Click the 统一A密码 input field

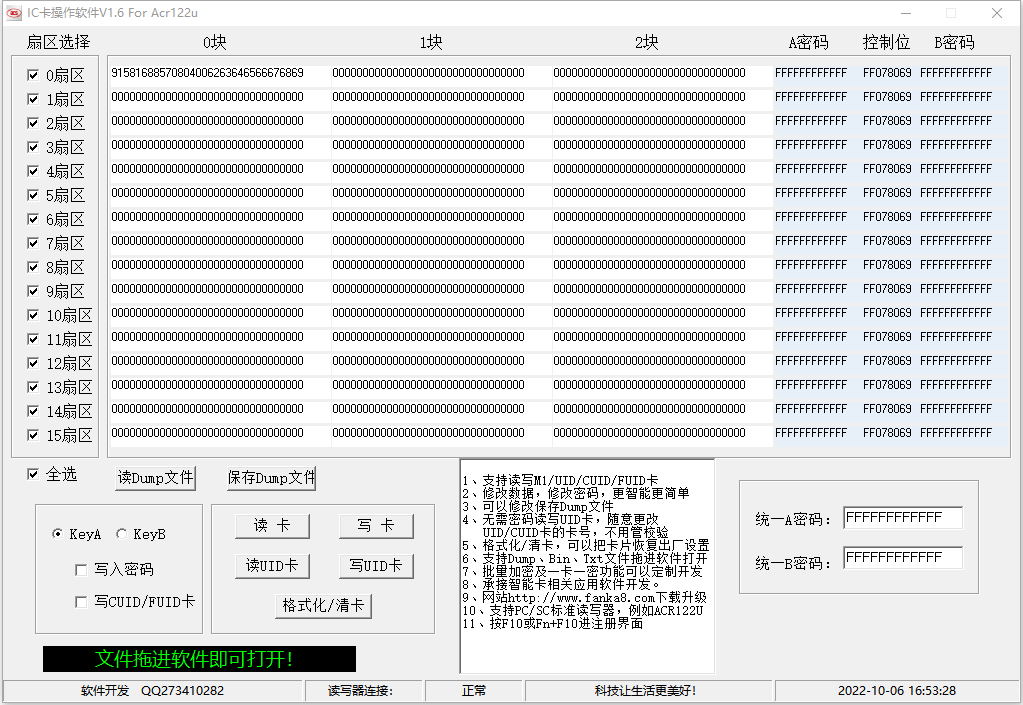(x=903, y=518)
